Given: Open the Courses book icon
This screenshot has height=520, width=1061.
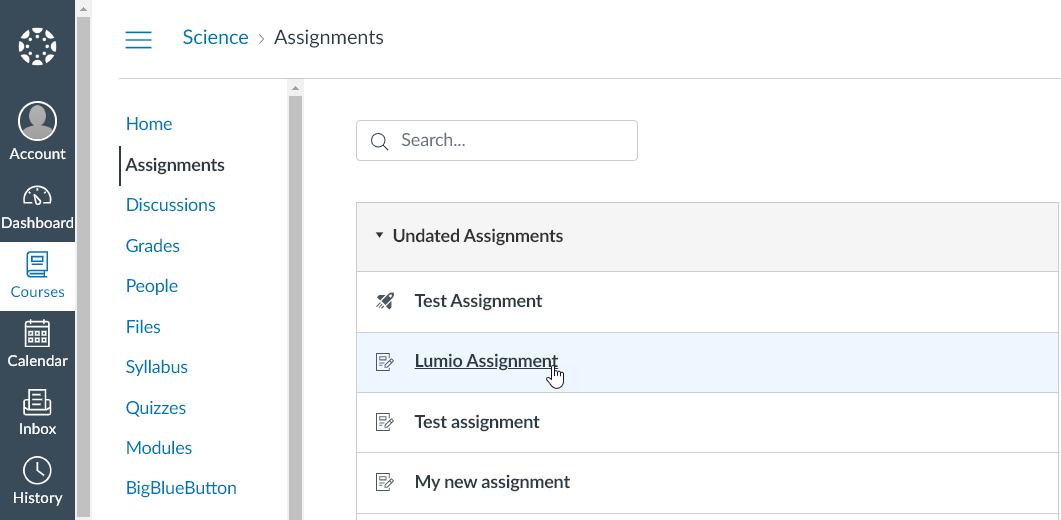Looking at the screenshot, I should click(37, 265).
